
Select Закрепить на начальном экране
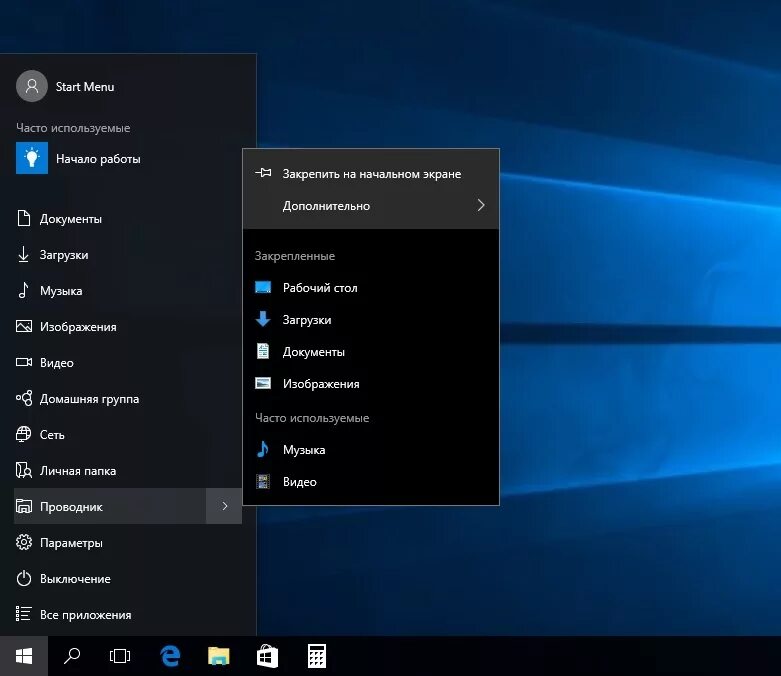pyautogui.click(x=371, y=174)
